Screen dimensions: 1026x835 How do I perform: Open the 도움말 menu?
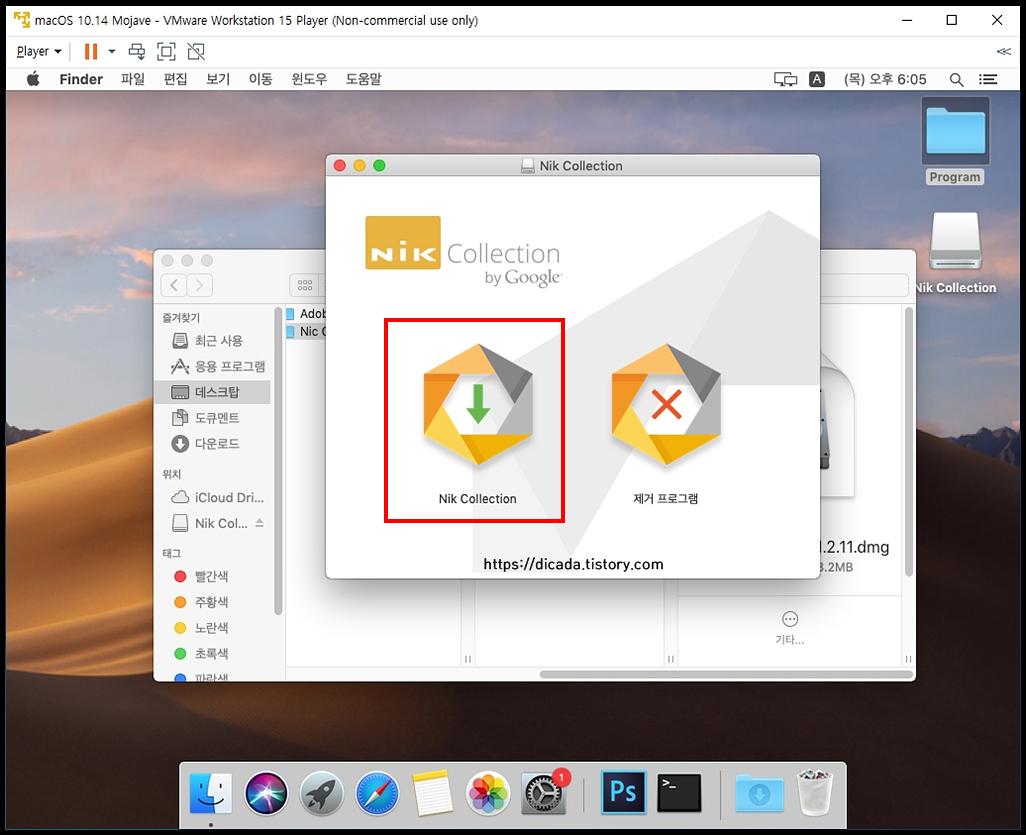(363, 79)
